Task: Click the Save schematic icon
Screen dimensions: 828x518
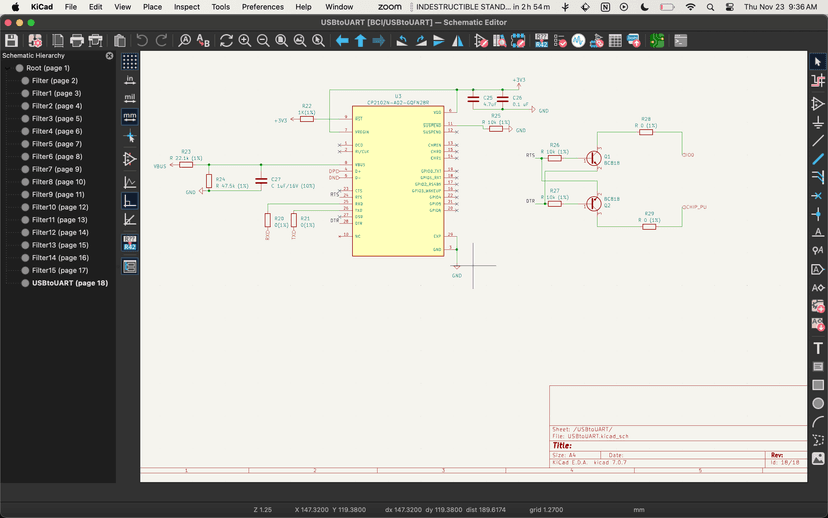Action: click(x=12, y=41)
